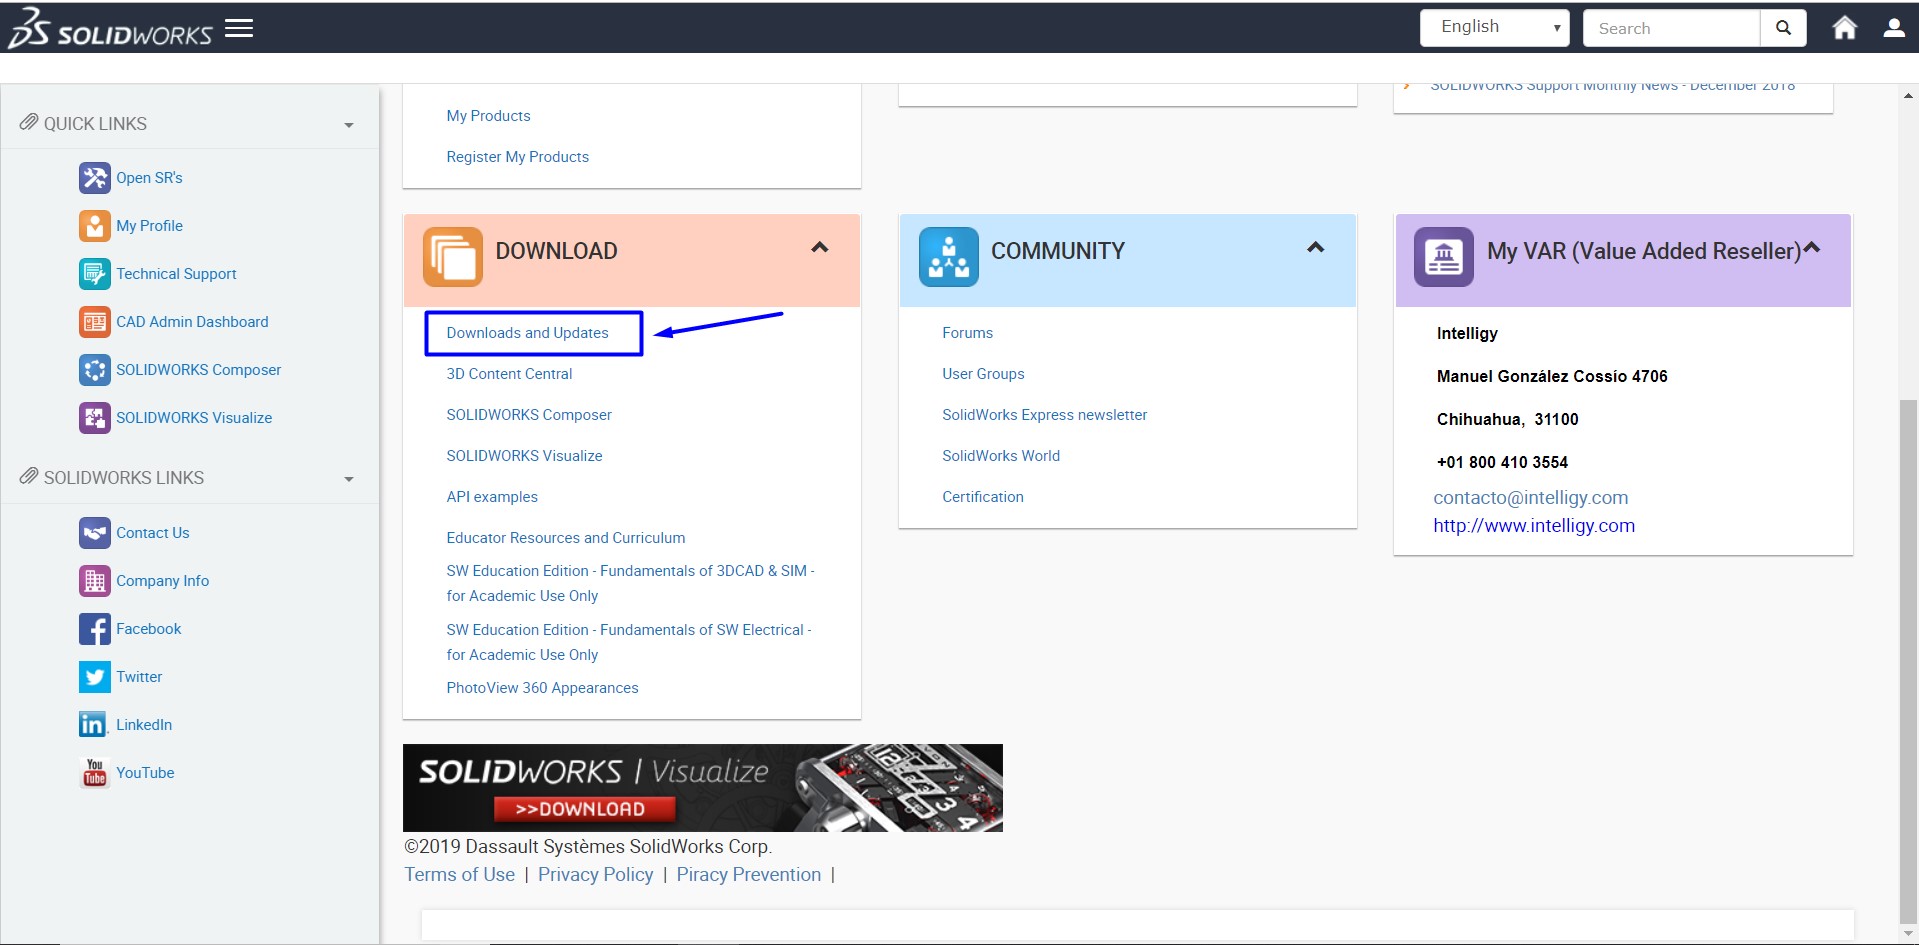Collapse the SOLIDWORKS LINKS section arrow
This screenshot has height=945, width=1919.
click(x=349, y=479)
